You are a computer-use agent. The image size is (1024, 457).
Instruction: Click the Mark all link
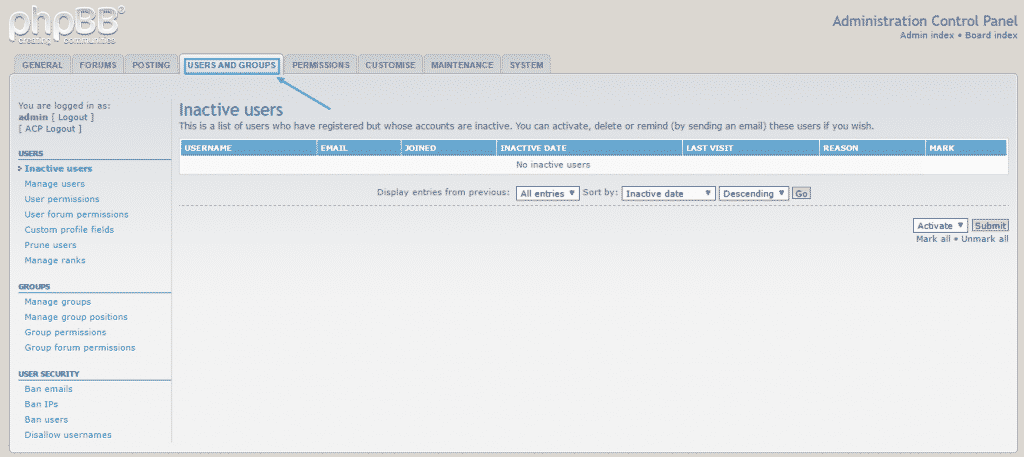pos(933,239)
